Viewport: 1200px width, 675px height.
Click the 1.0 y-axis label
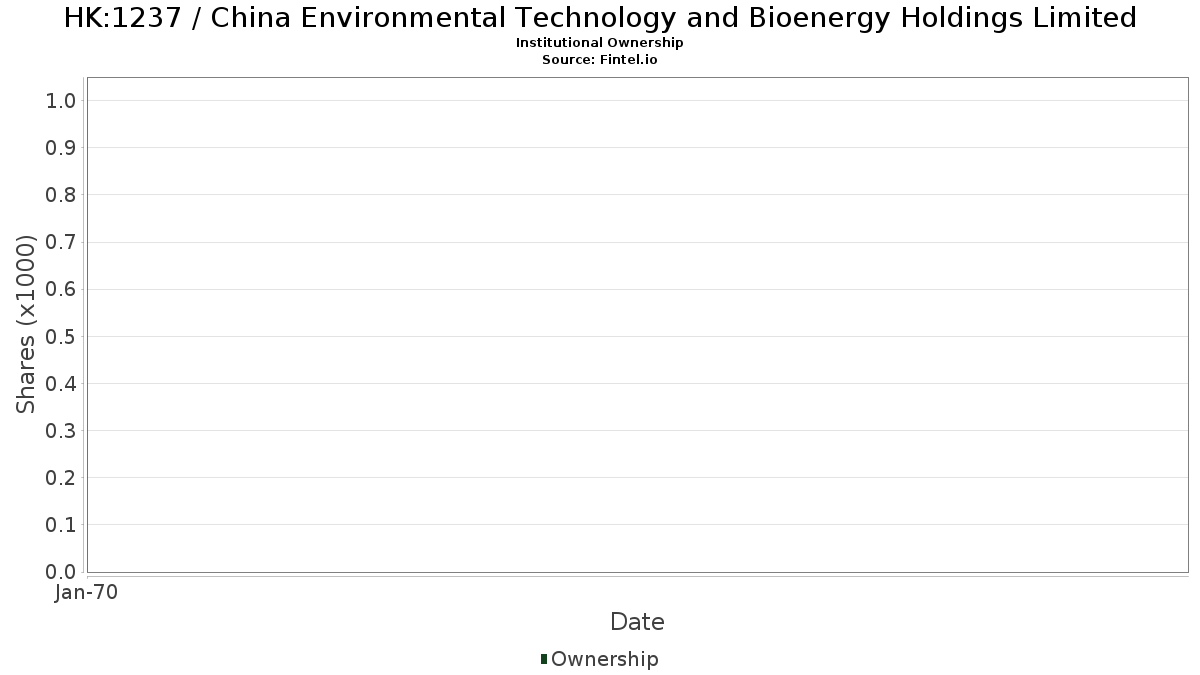61,100
